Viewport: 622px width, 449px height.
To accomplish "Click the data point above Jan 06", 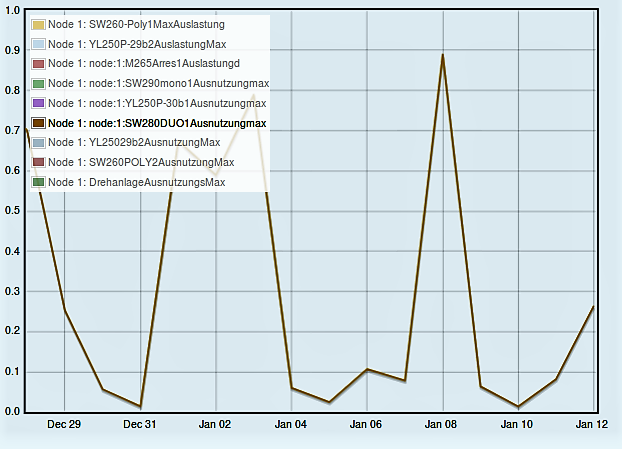I will (x=367, y=369).
